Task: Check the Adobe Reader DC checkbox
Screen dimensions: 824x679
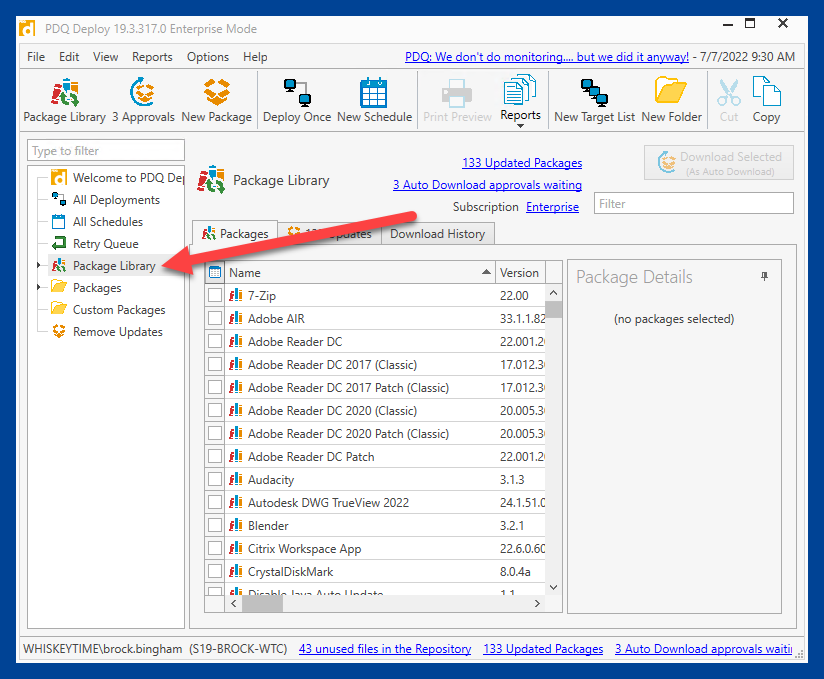Action: coord(214,342)
